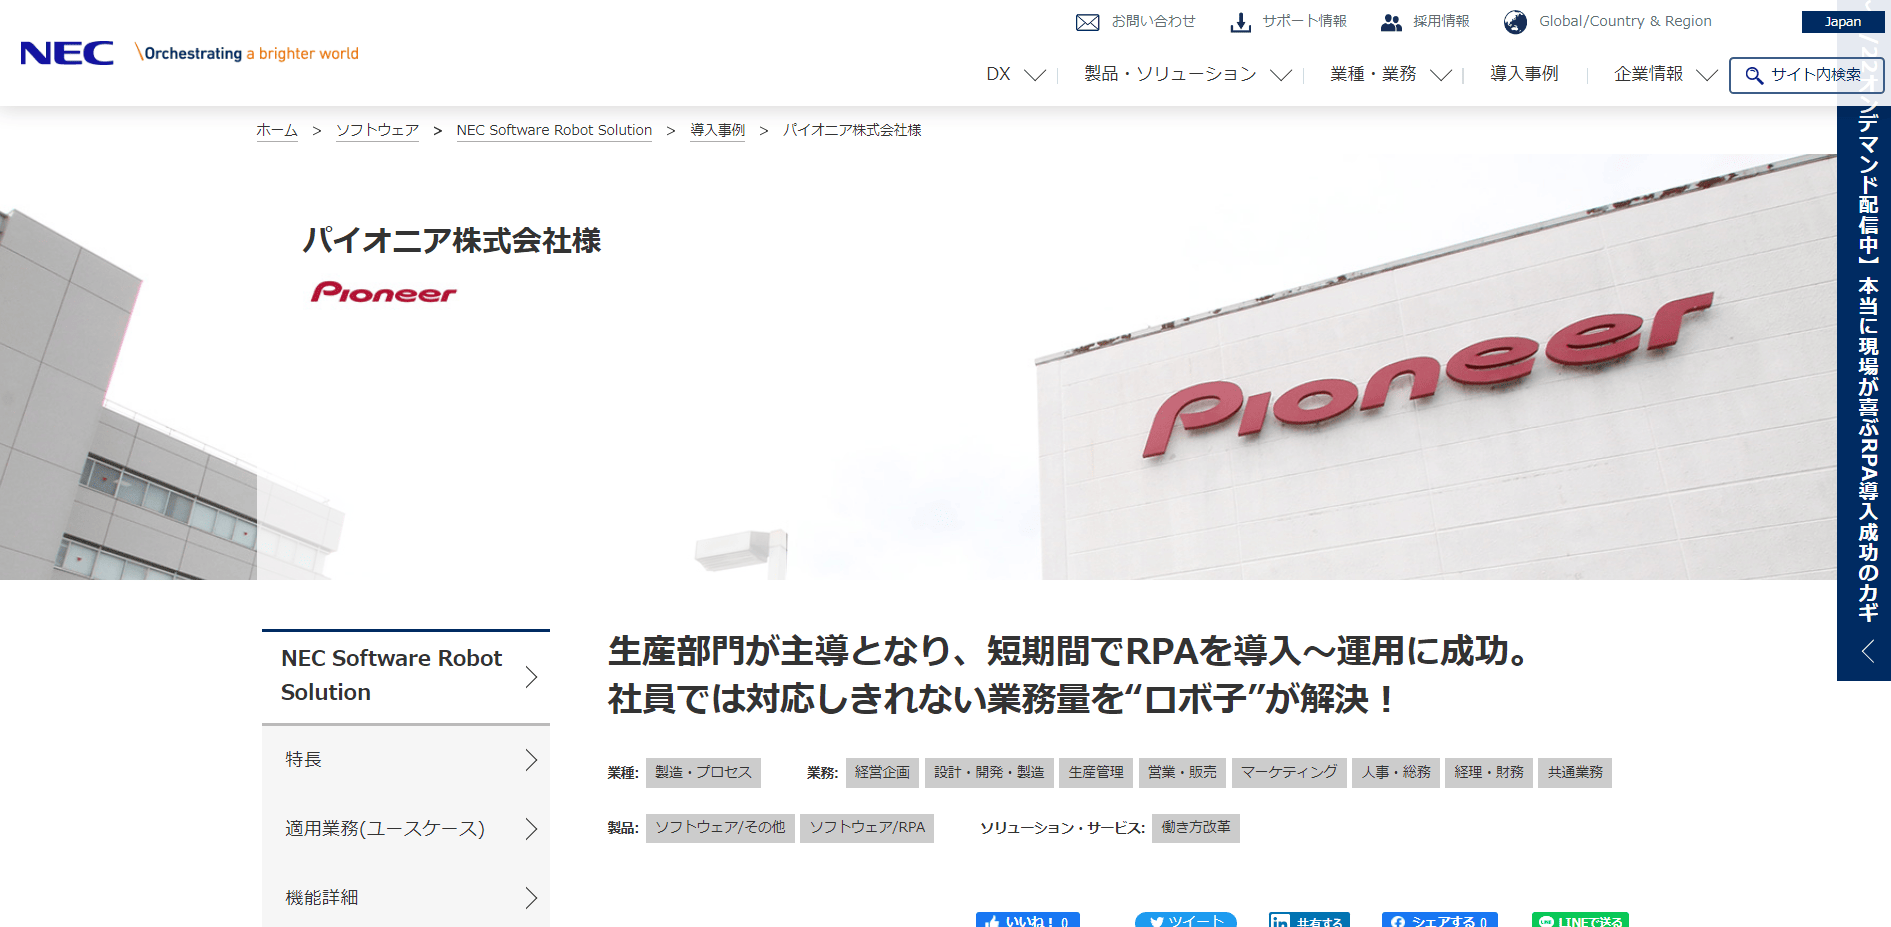Screen dimensions: 1891x927
Task: Click the NEC Software Robot Solution breadcrumb
Action: tap(554, 130)
